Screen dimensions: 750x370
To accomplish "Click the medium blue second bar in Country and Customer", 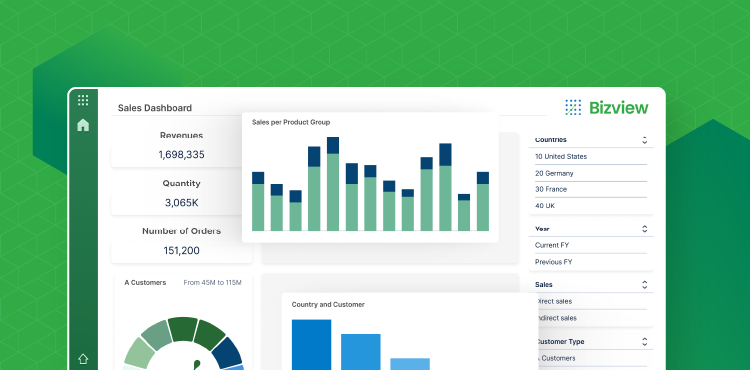I will pyautogui.click(x=361, y=352).
